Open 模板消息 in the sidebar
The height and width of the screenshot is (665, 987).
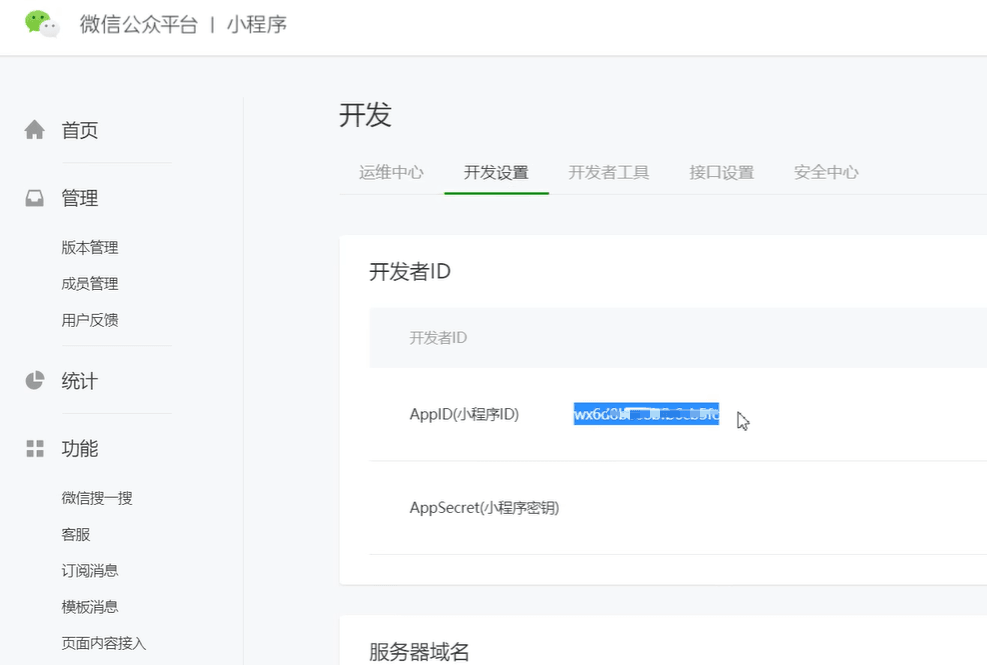tap(90, 607)
